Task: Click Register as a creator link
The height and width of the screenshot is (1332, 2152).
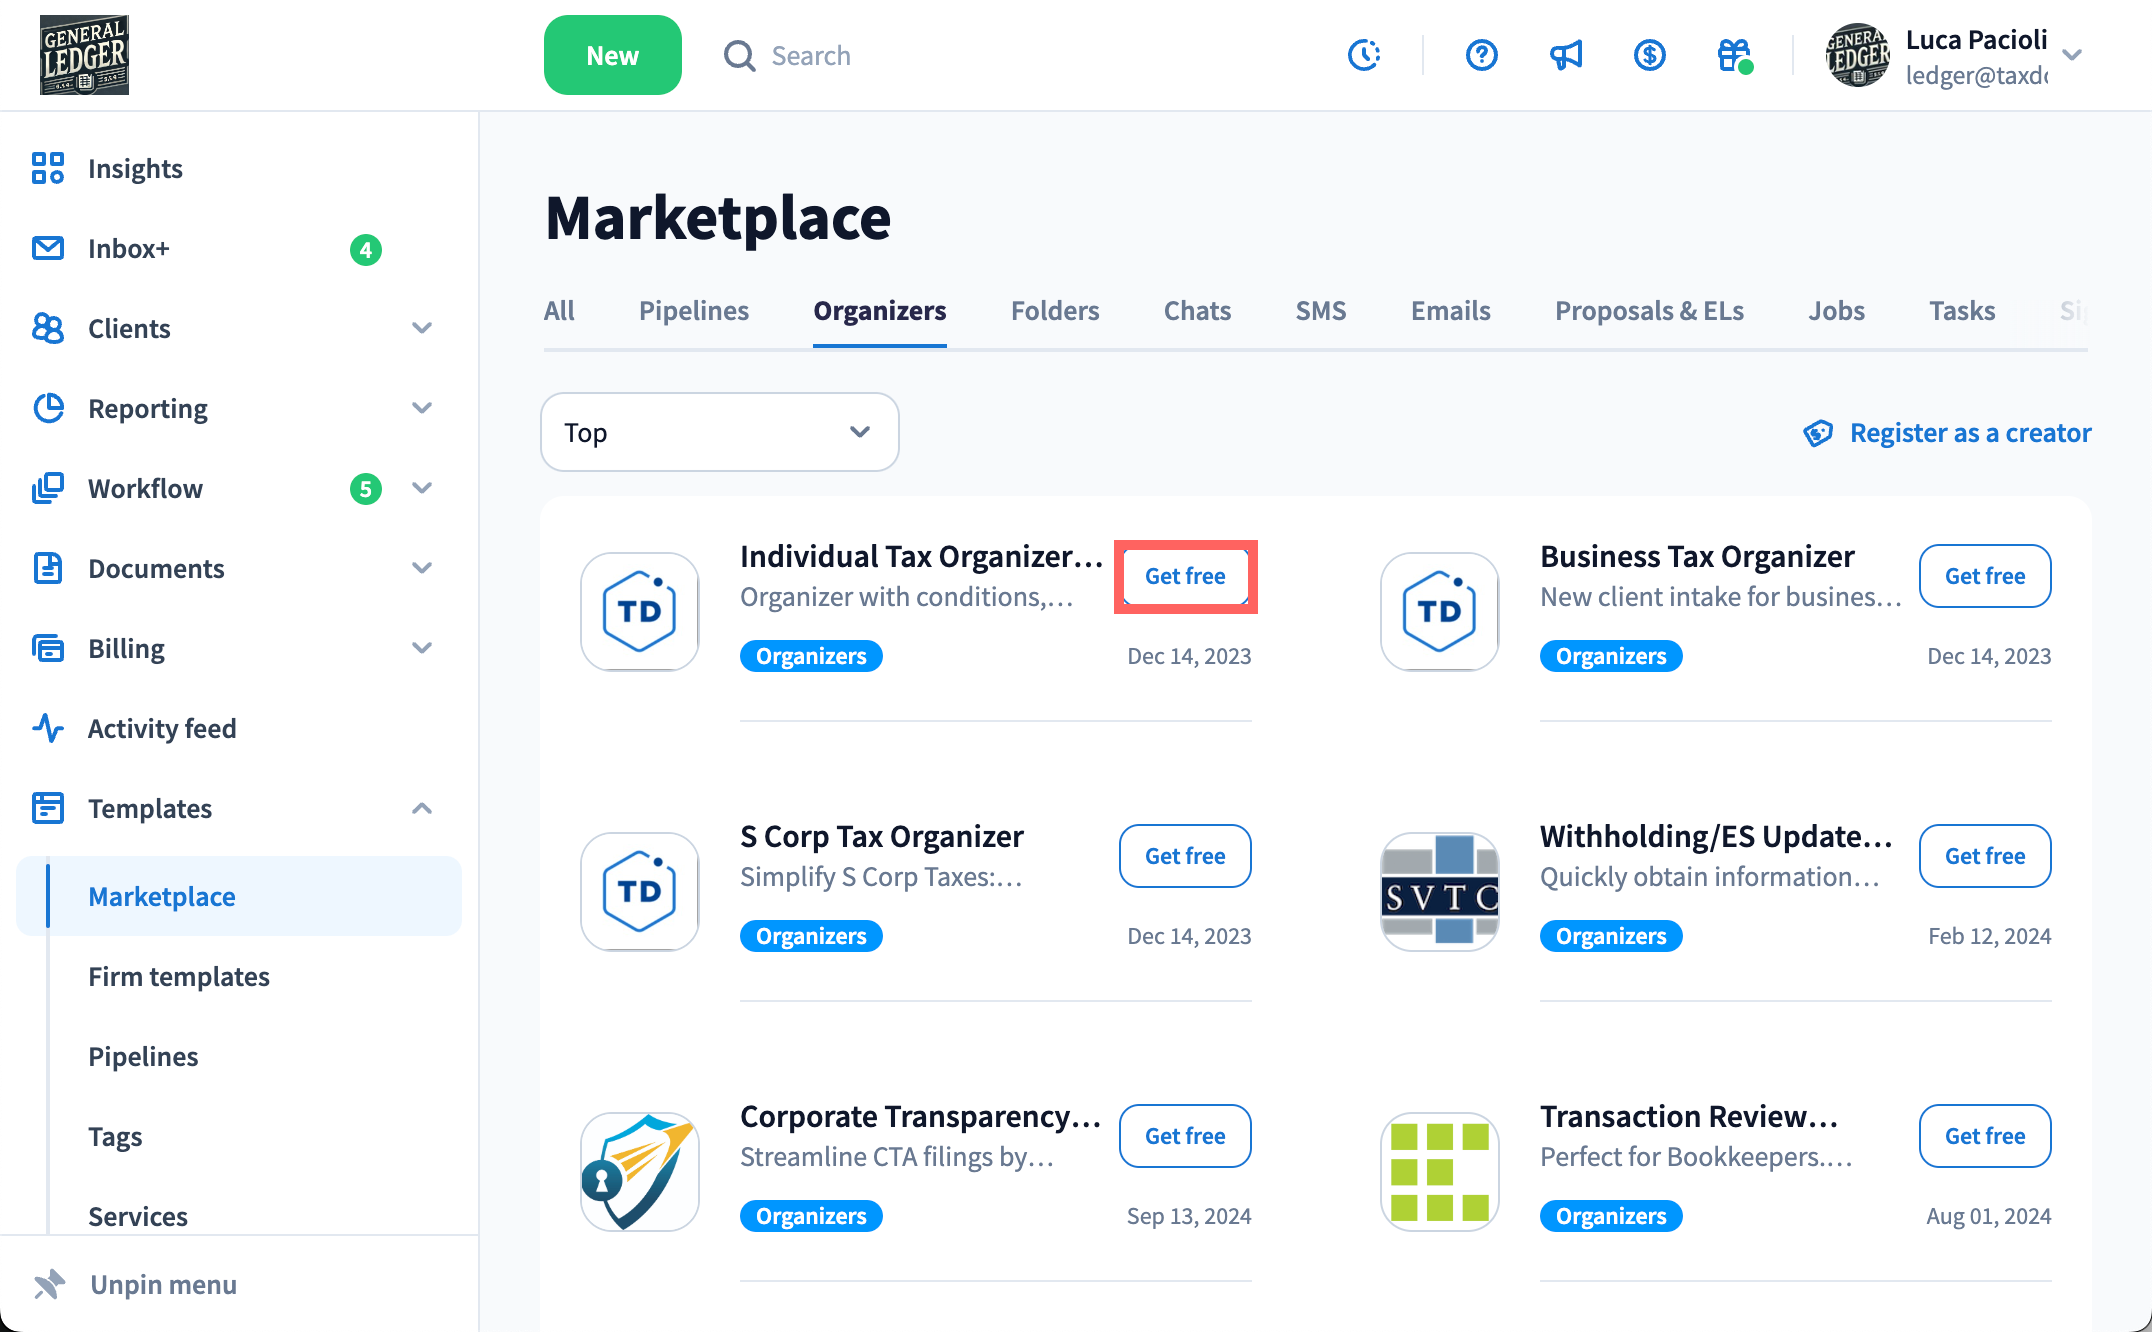Action: pos(1969,432)
